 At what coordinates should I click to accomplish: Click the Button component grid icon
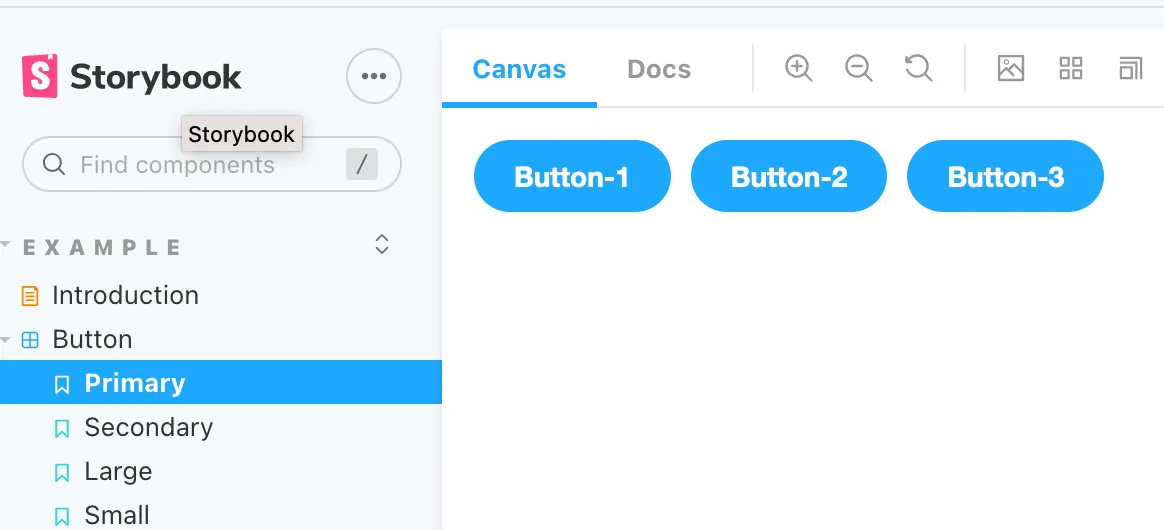(31, 340)
